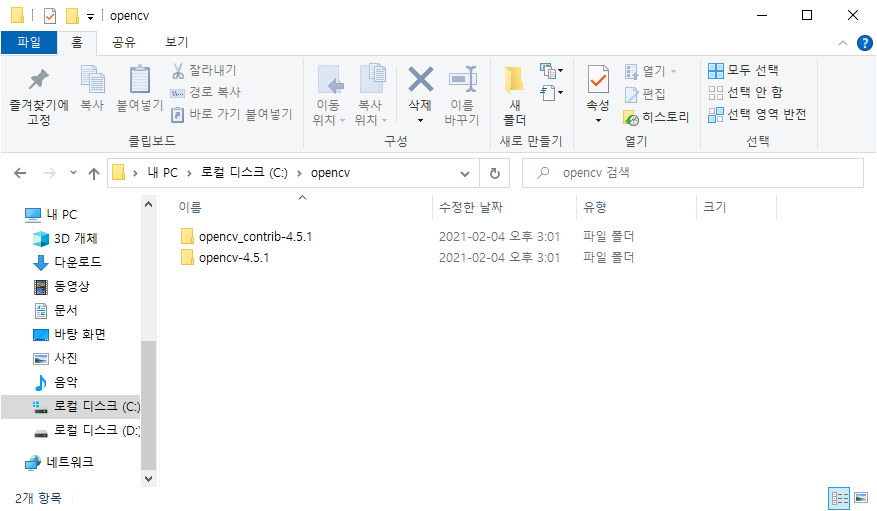Click the navigation pane scroll up arrow
Image resolution: width=877 pixels, height=511 pixels.
148,205
